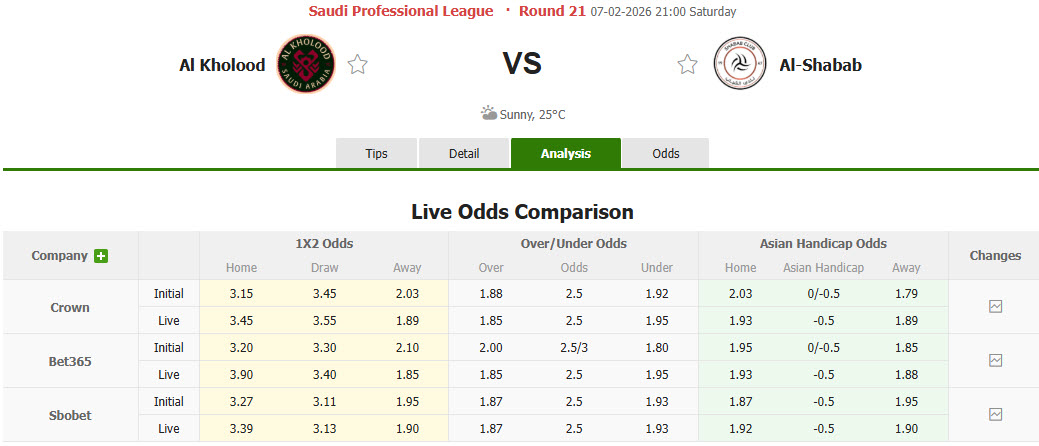The height and width of the screenshot is (446, 1039).
Task: Click the Round 21 label
Action: pyautogui.click(x=551, y=11)
